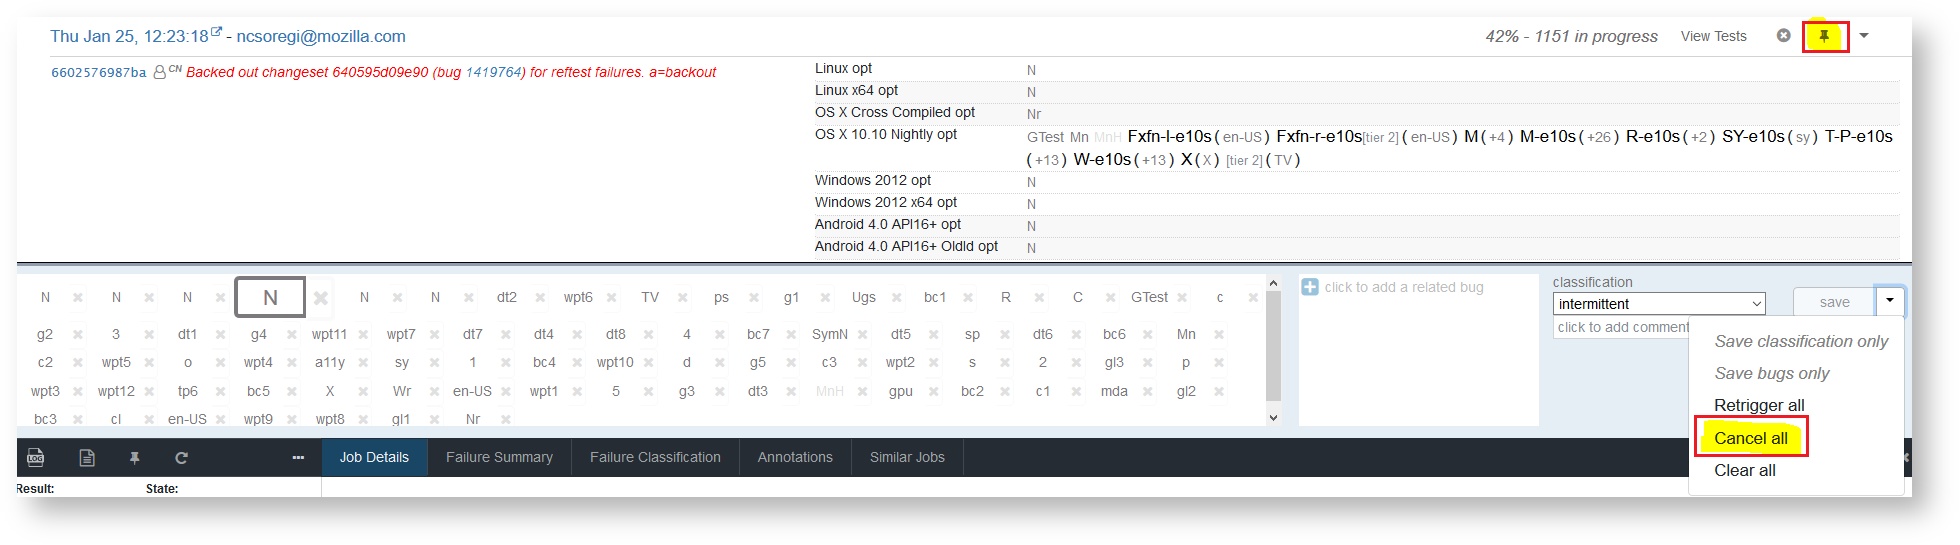The width and height of the screenshot is (1960, 545).
Task: Choose Save bugs only
Action: [1772, 374]
